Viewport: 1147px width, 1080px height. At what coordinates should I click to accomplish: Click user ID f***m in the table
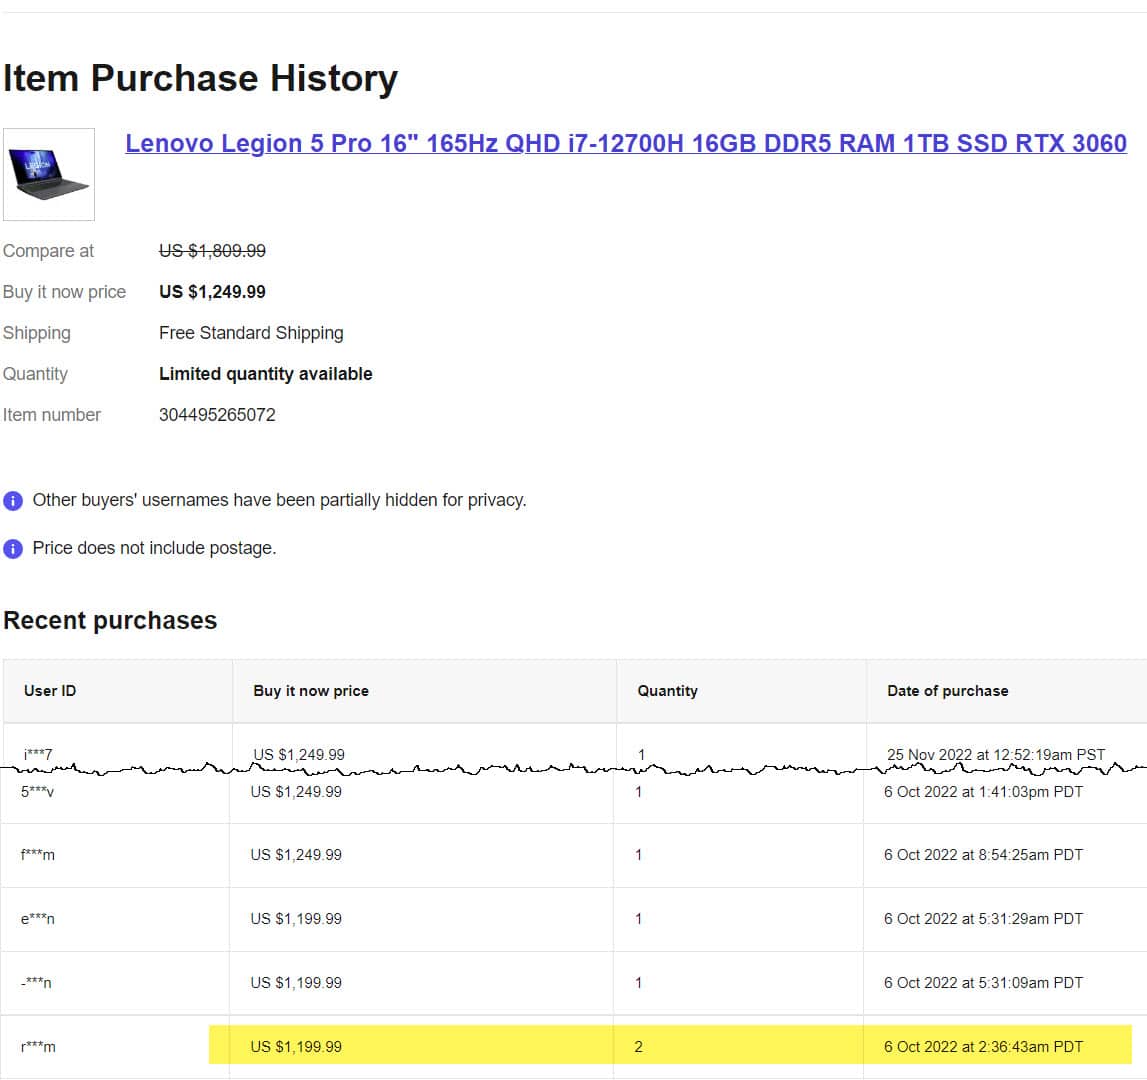click(x=37, y=855)
